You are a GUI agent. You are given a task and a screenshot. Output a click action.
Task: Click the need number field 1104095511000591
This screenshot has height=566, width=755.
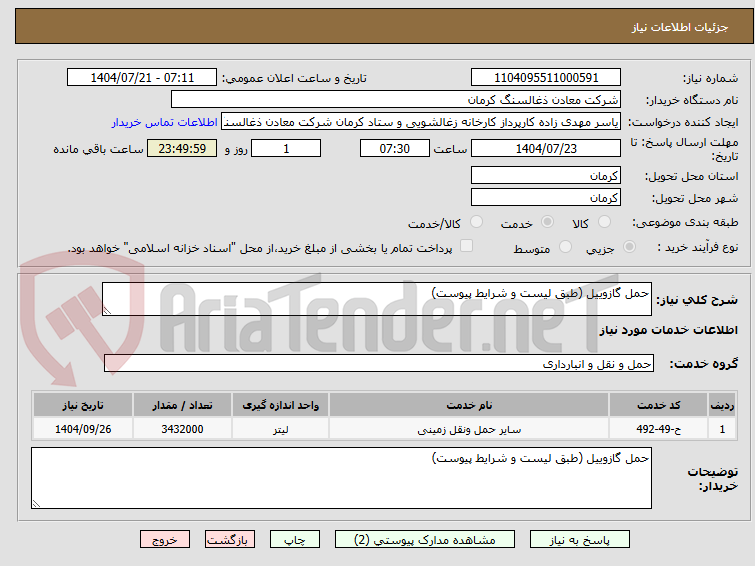[546, 78]
